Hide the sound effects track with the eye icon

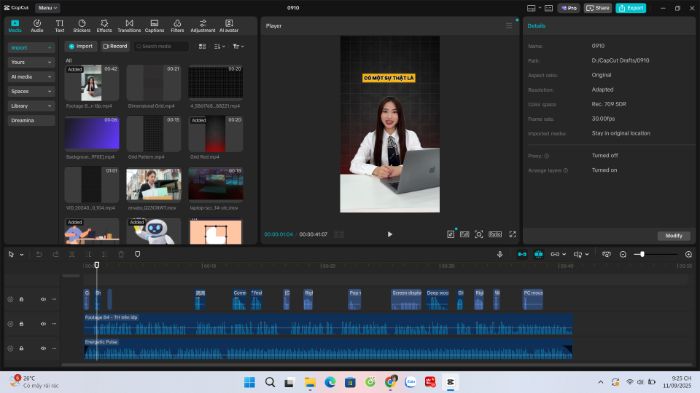(x=43, y=299)
